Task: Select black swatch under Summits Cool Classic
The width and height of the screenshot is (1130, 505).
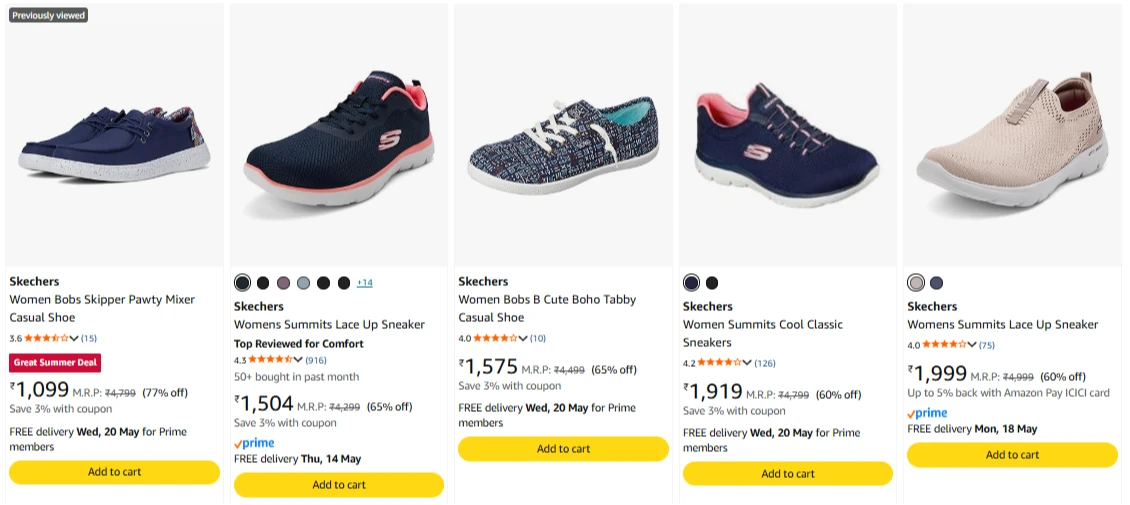Action: pyautogui.click(x=712, y=282)
